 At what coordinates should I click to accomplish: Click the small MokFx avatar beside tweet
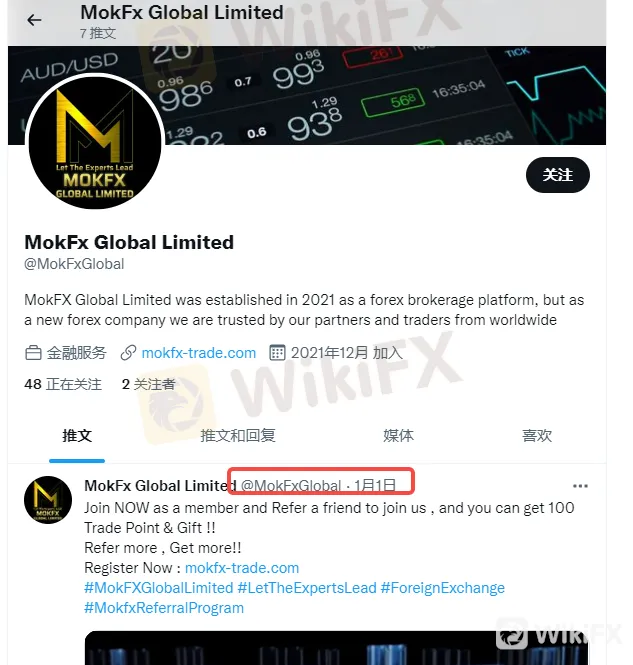[48, 500]
